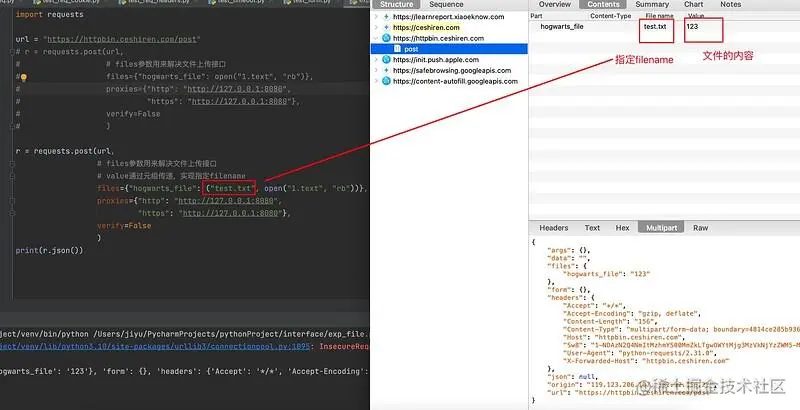Expand the https://learnreport.xiaoeknow.com host node
This screenshot has height=410, width=800.
tap(376, 17)
